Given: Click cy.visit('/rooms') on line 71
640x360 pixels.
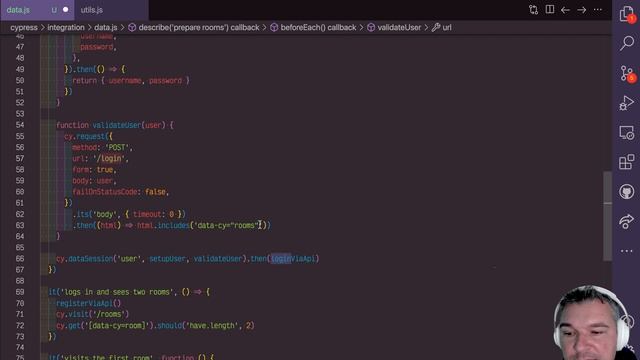Looking at the screenshot, I should tap(92, 314).
